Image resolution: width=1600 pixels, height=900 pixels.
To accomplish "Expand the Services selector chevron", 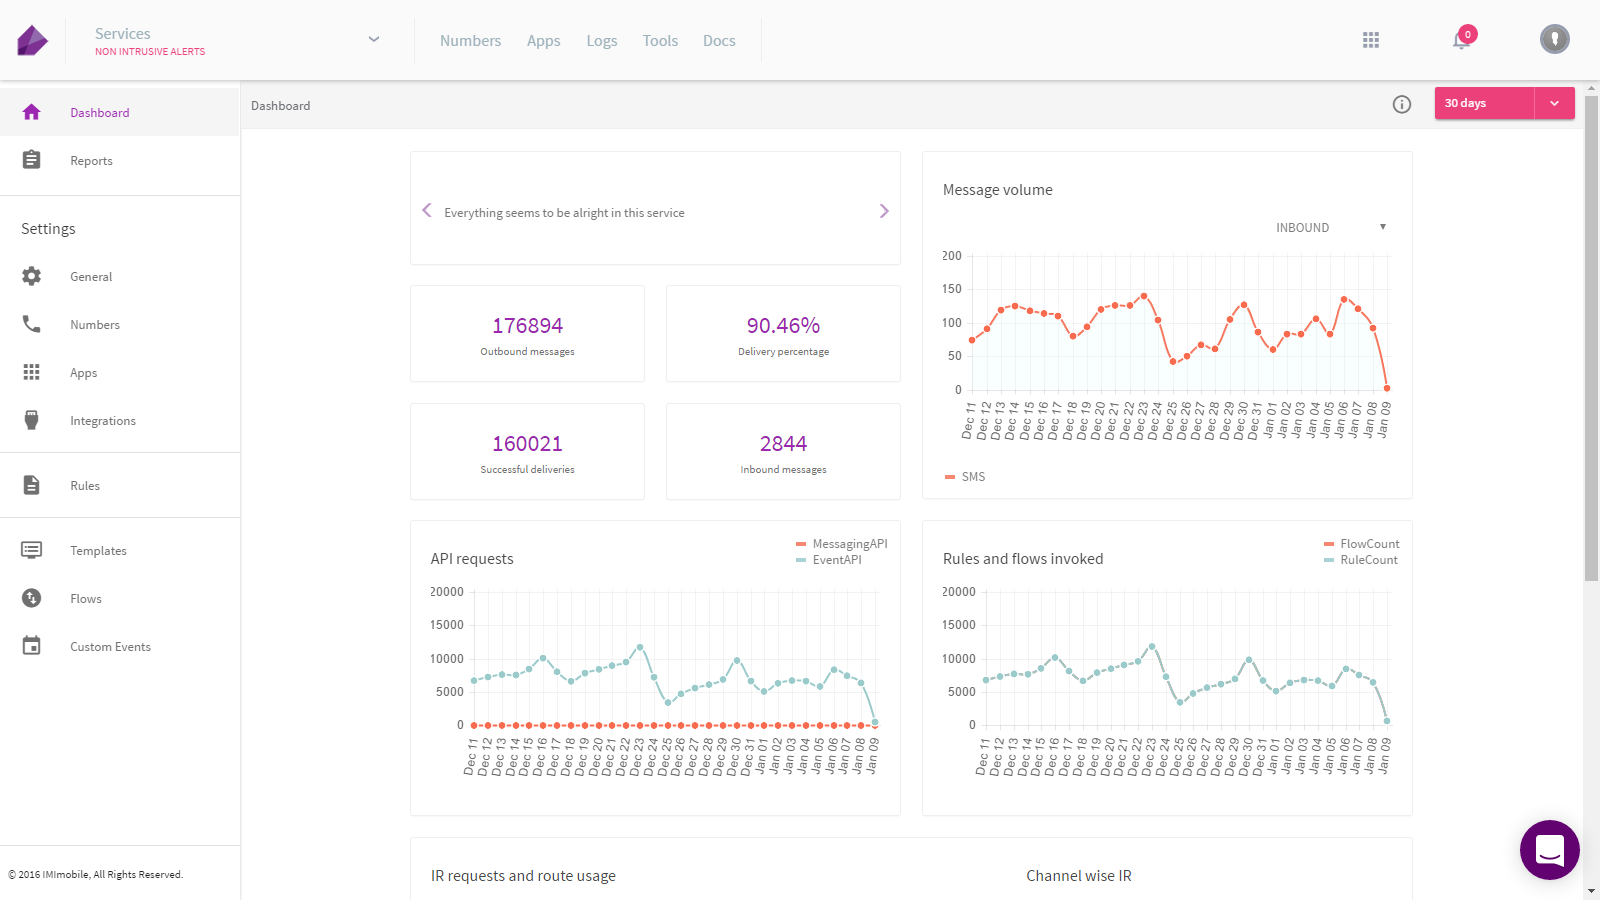I will [374, 40].
